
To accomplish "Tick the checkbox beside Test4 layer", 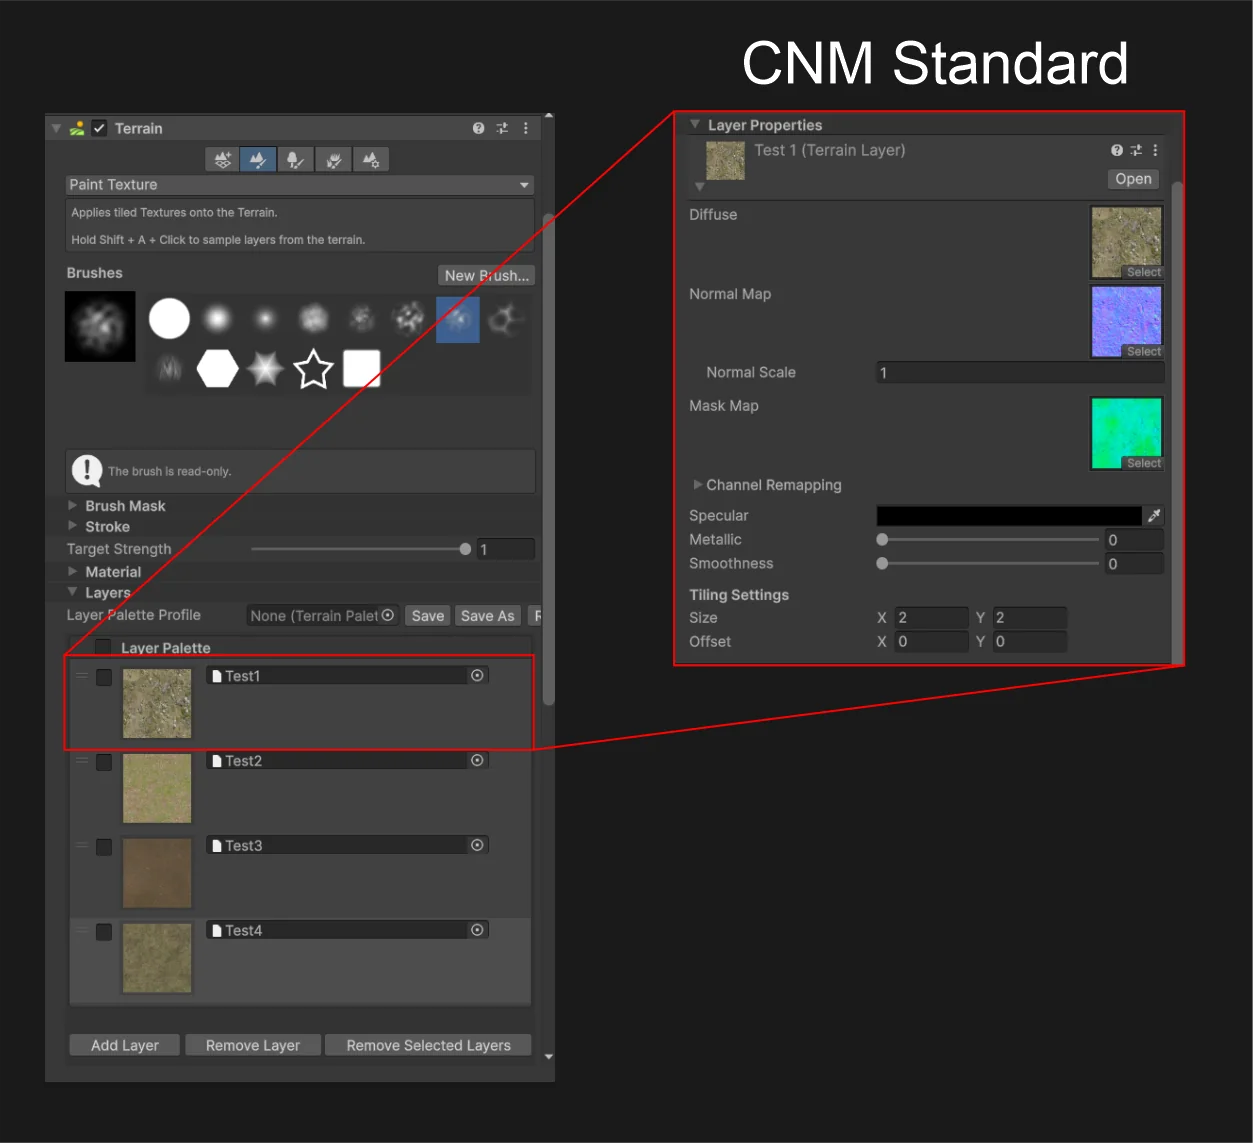I will (104, 932).
